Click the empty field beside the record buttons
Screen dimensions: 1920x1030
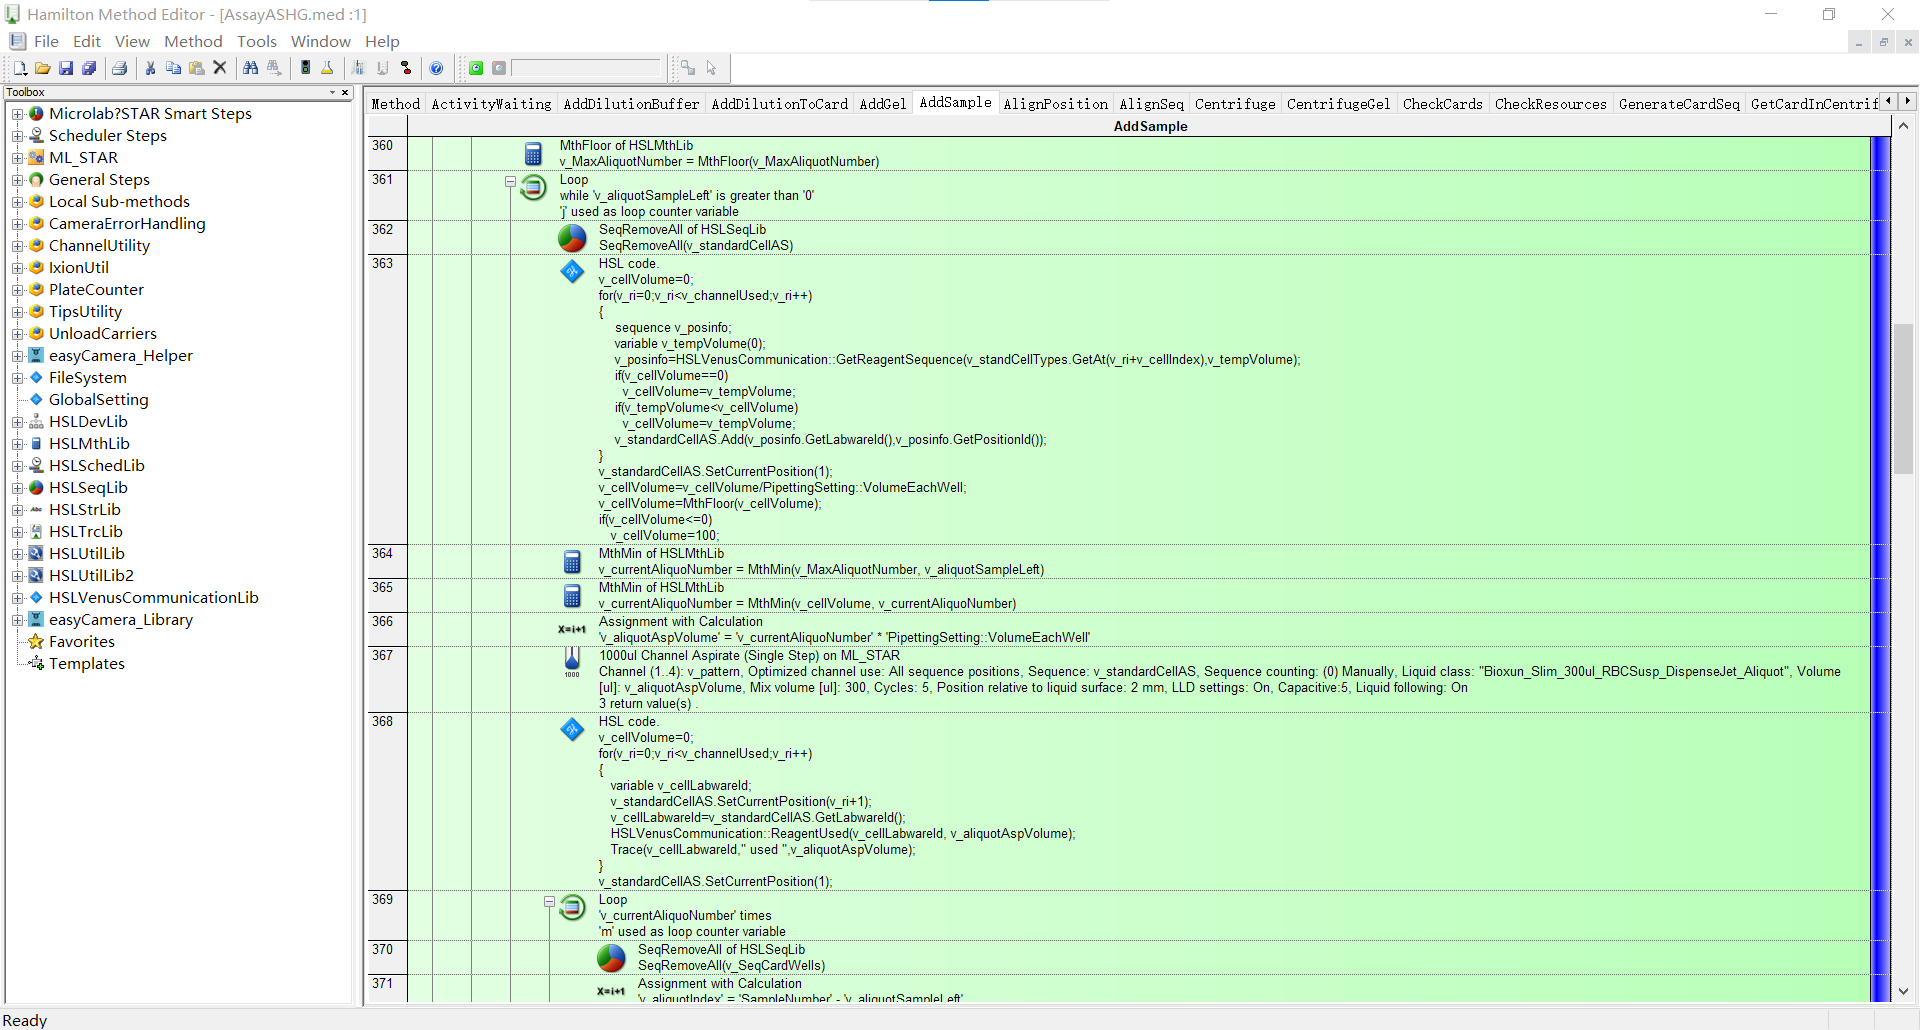[x=586, y=68]
